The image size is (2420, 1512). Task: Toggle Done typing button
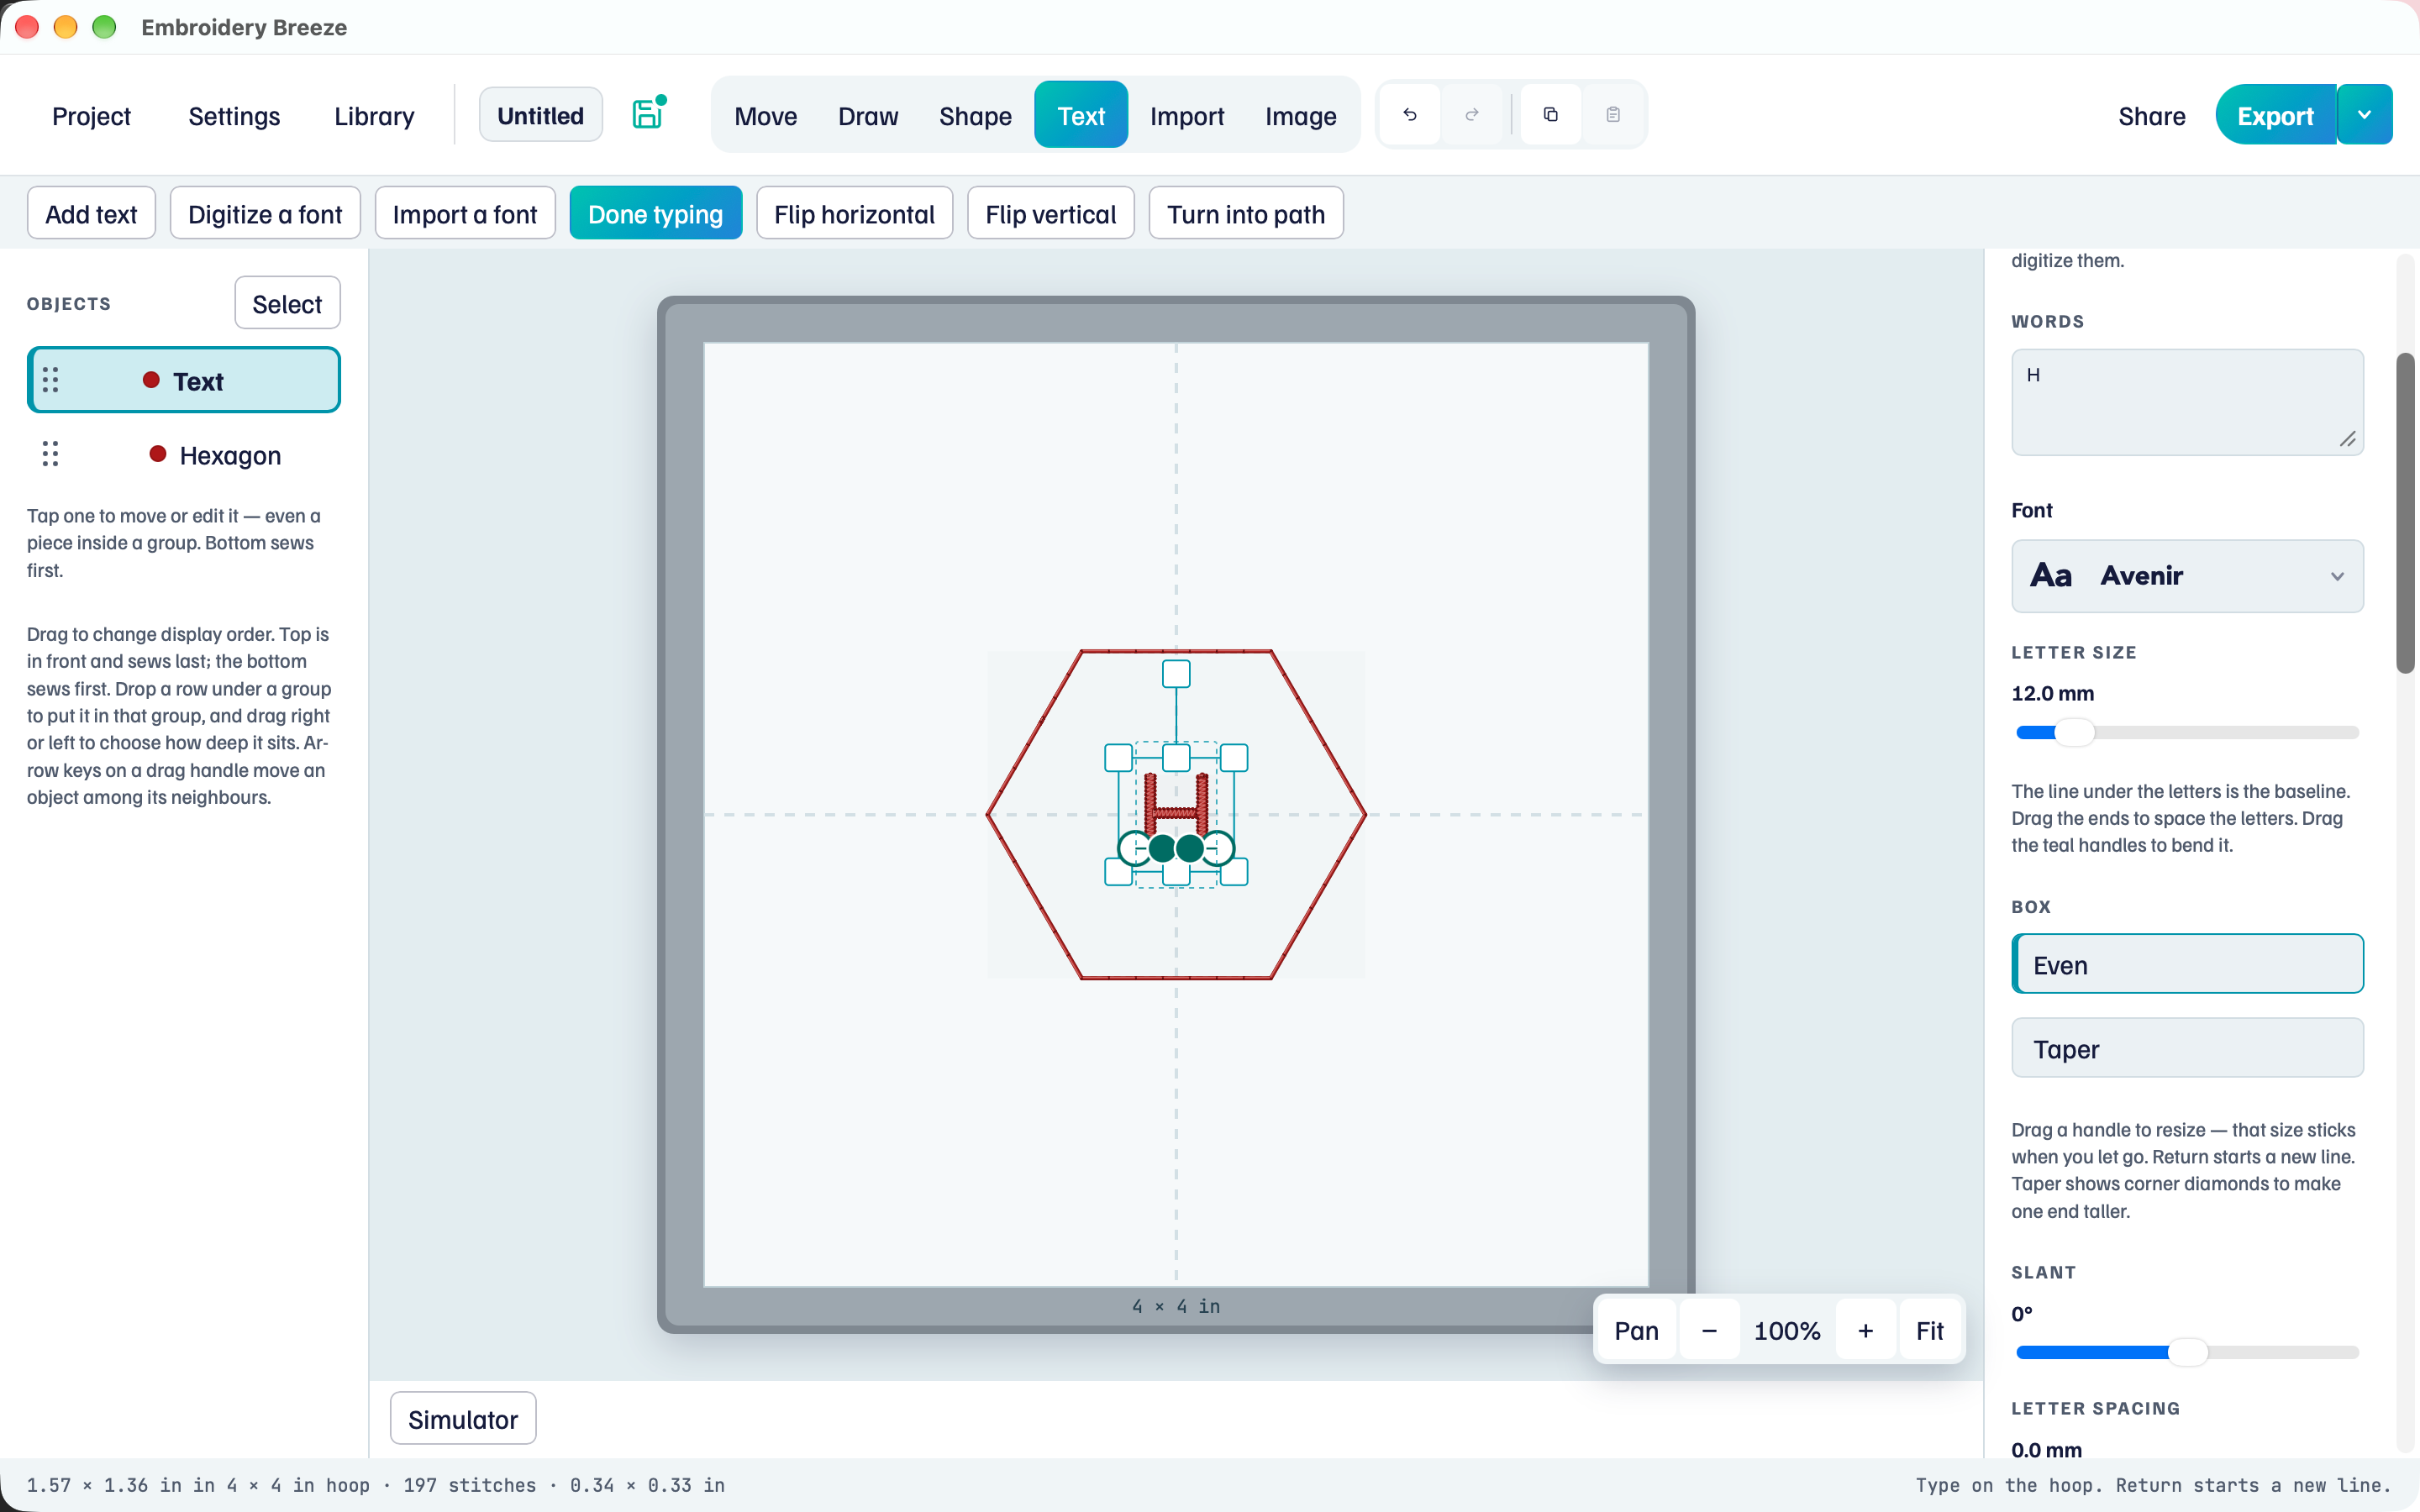656,213
